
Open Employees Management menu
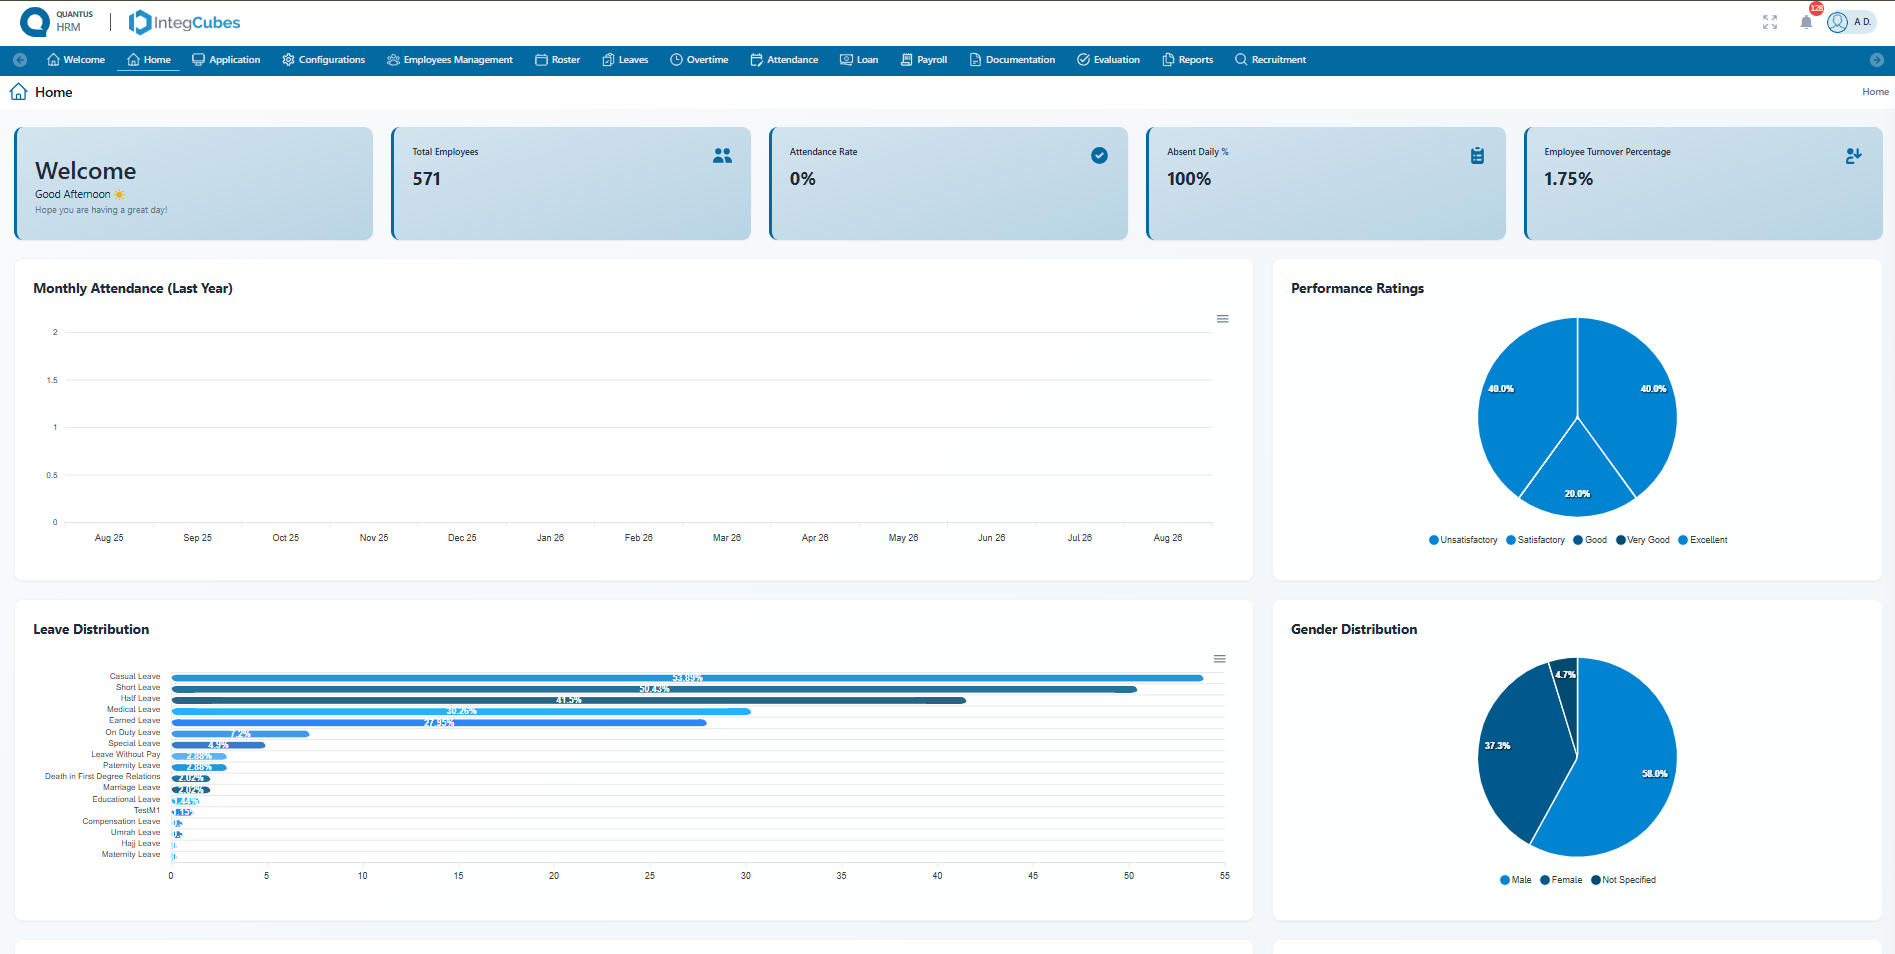click(x=450, y=60)
